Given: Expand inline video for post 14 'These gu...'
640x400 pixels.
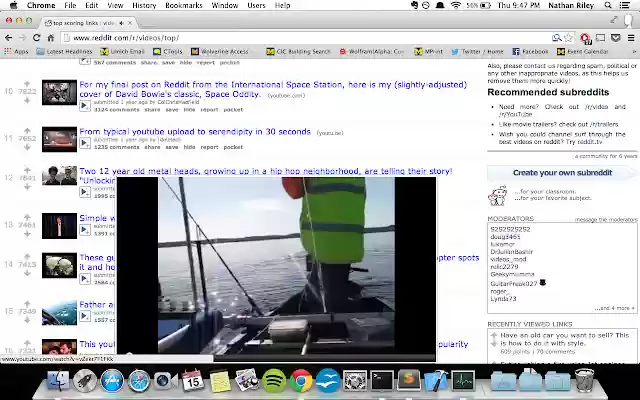Looking at the screenshot, I should pyautogui.click(x=84, y=279).
